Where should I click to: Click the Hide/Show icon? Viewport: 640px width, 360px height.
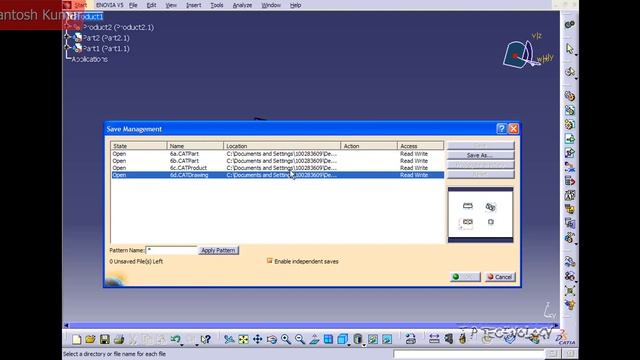(x=373, y=339)
